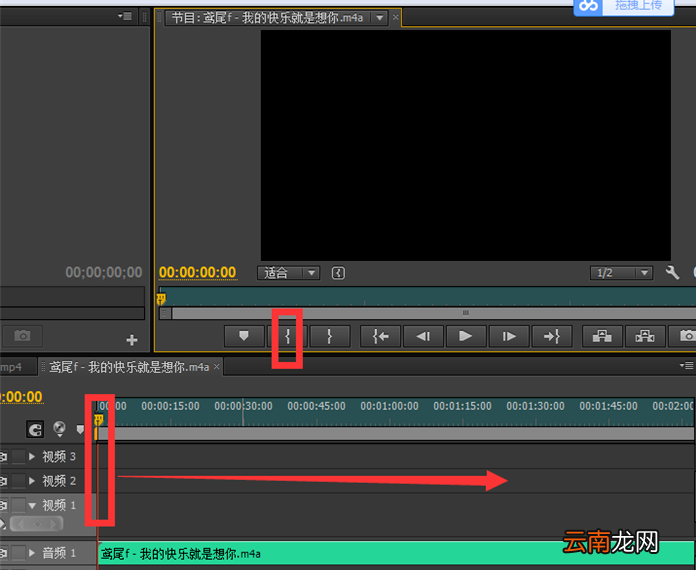Open the 适合 zoom level dropdown

[289, 273]
